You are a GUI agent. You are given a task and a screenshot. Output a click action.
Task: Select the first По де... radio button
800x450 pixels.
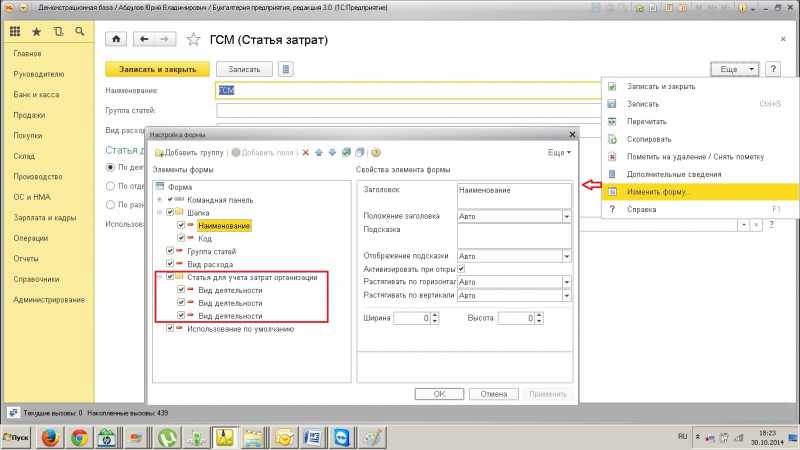110,167
